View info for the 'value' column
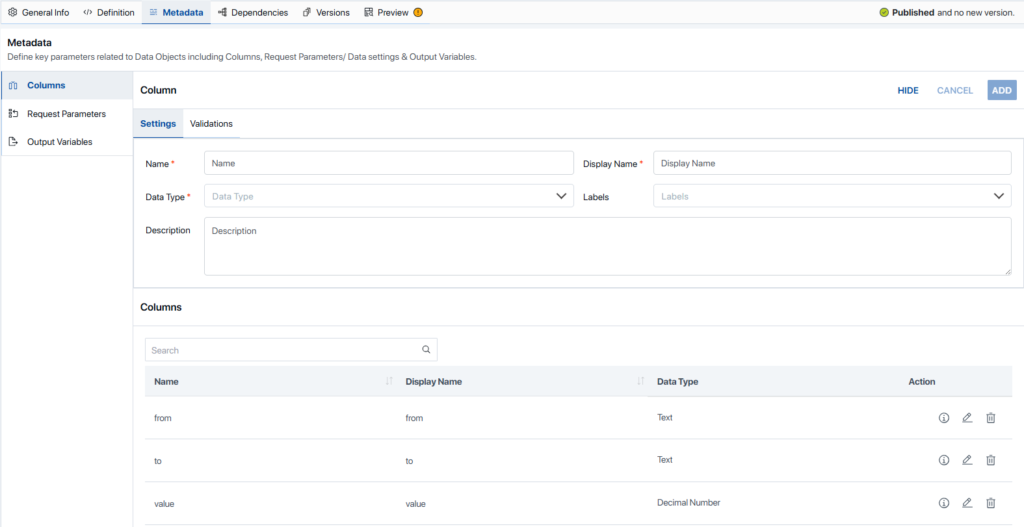 coord(944,503)
